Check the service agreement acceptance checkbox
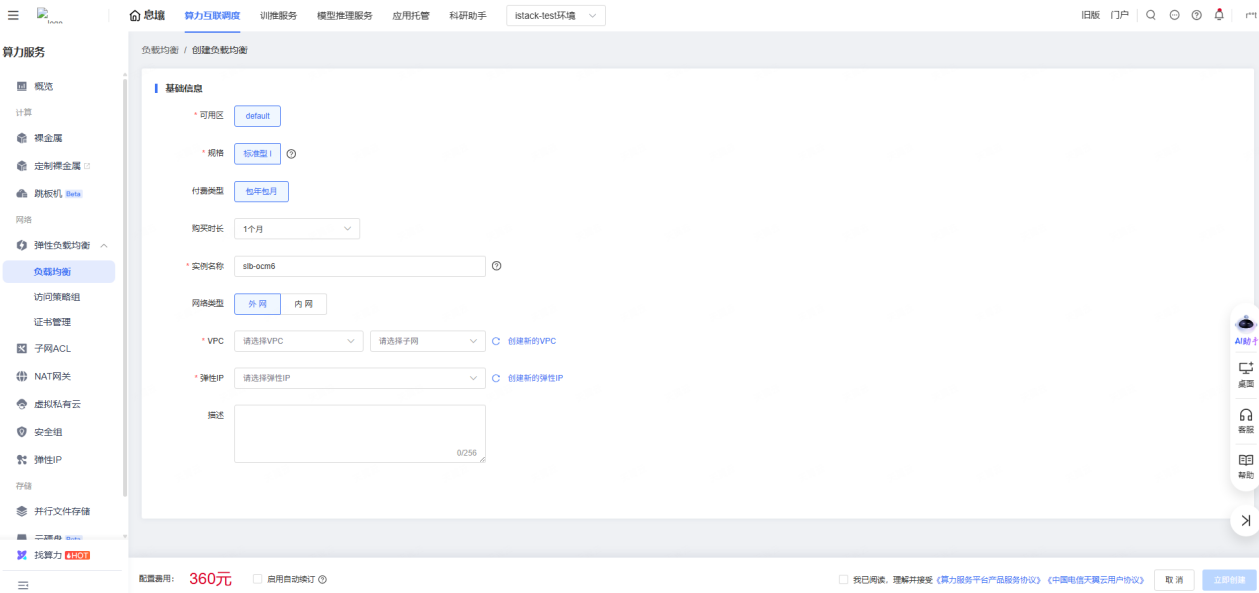Image resolution: width=1259 pixels, height=593 pixels. pyautogui.click(x=843, y=579)
